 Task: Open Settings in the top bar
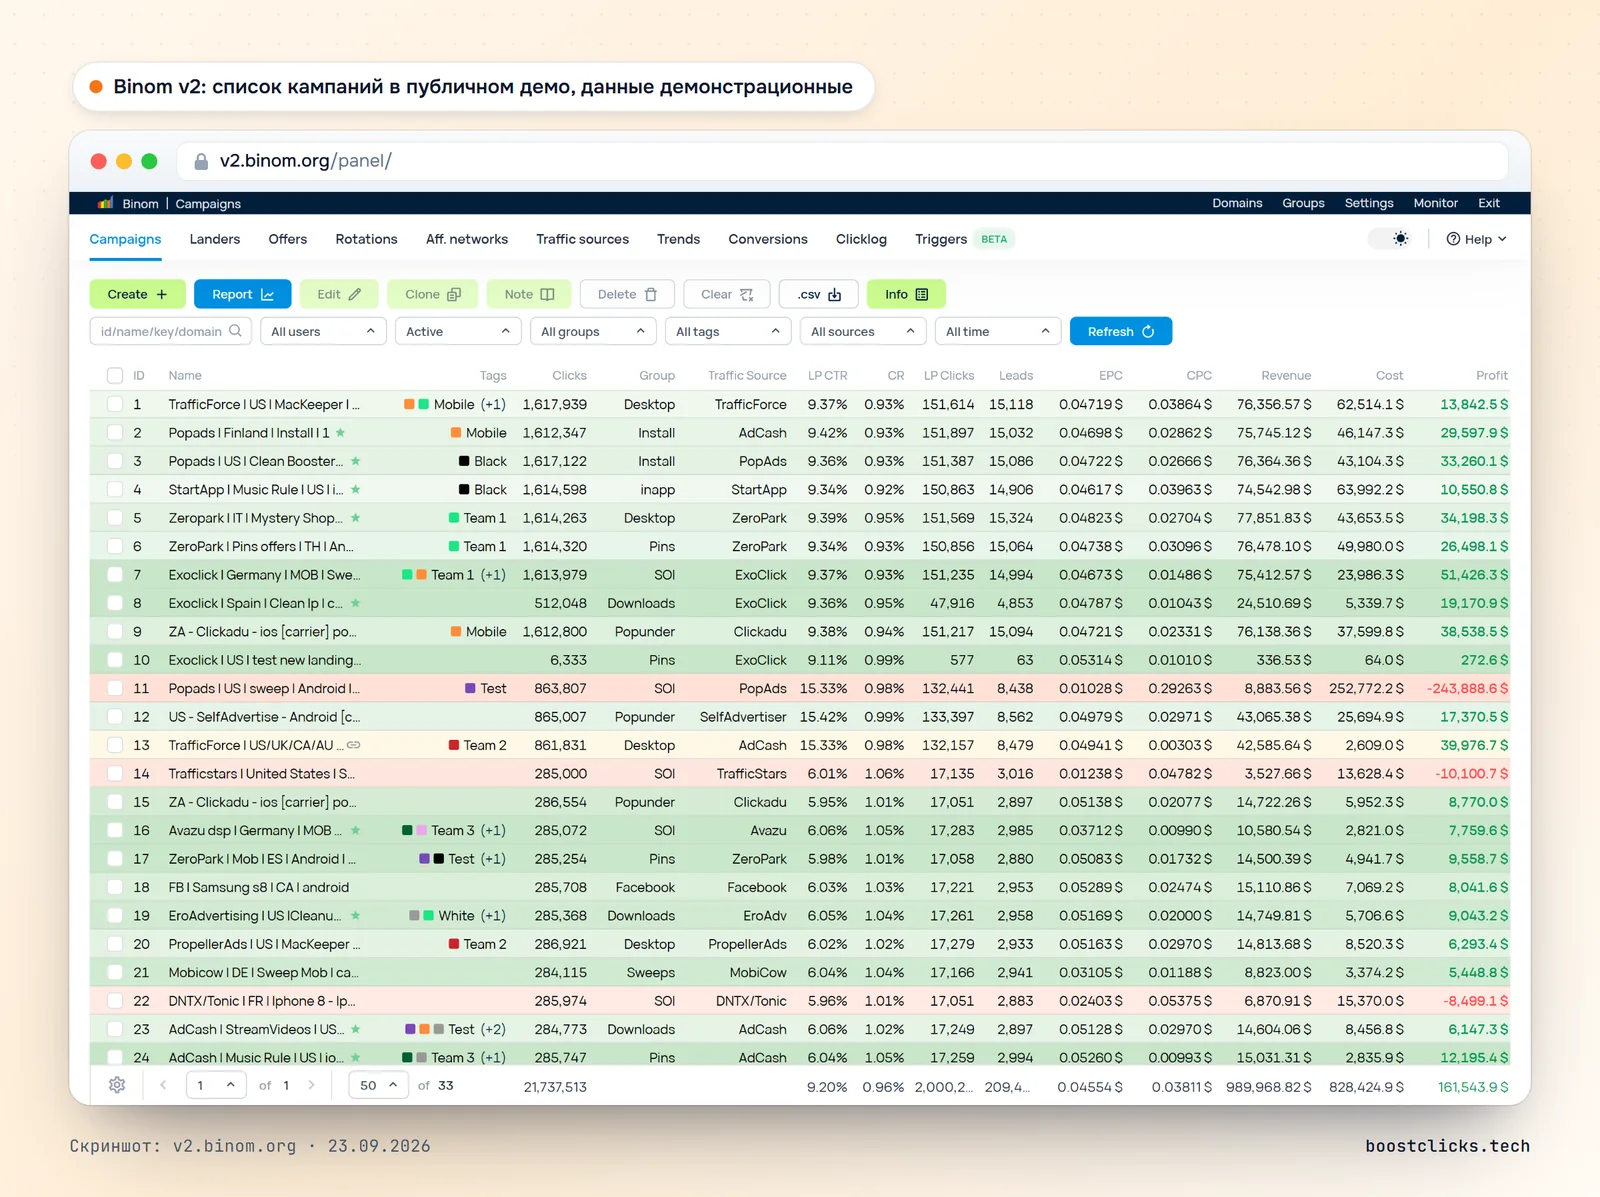pyautogui.click(x=1369, y=203)
